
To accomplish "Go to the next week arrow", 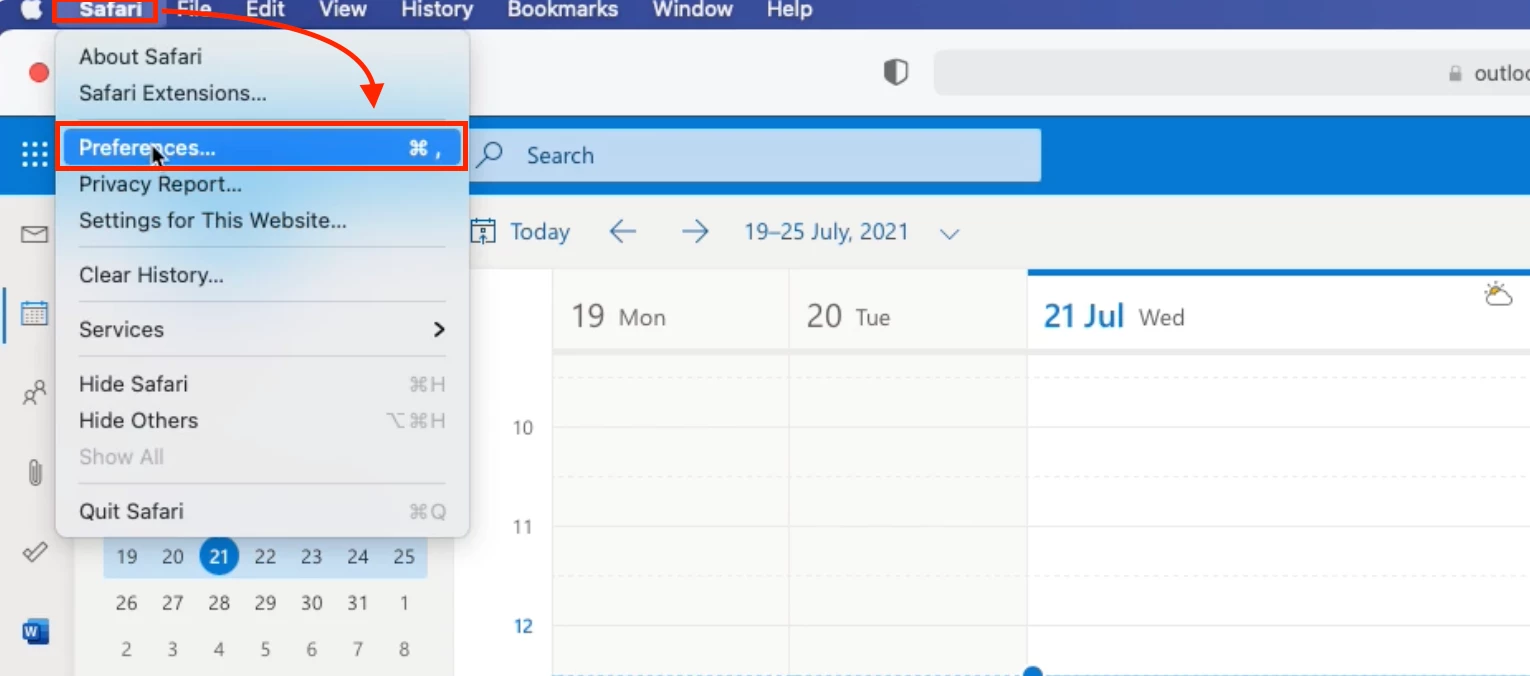I will [695, 232].
